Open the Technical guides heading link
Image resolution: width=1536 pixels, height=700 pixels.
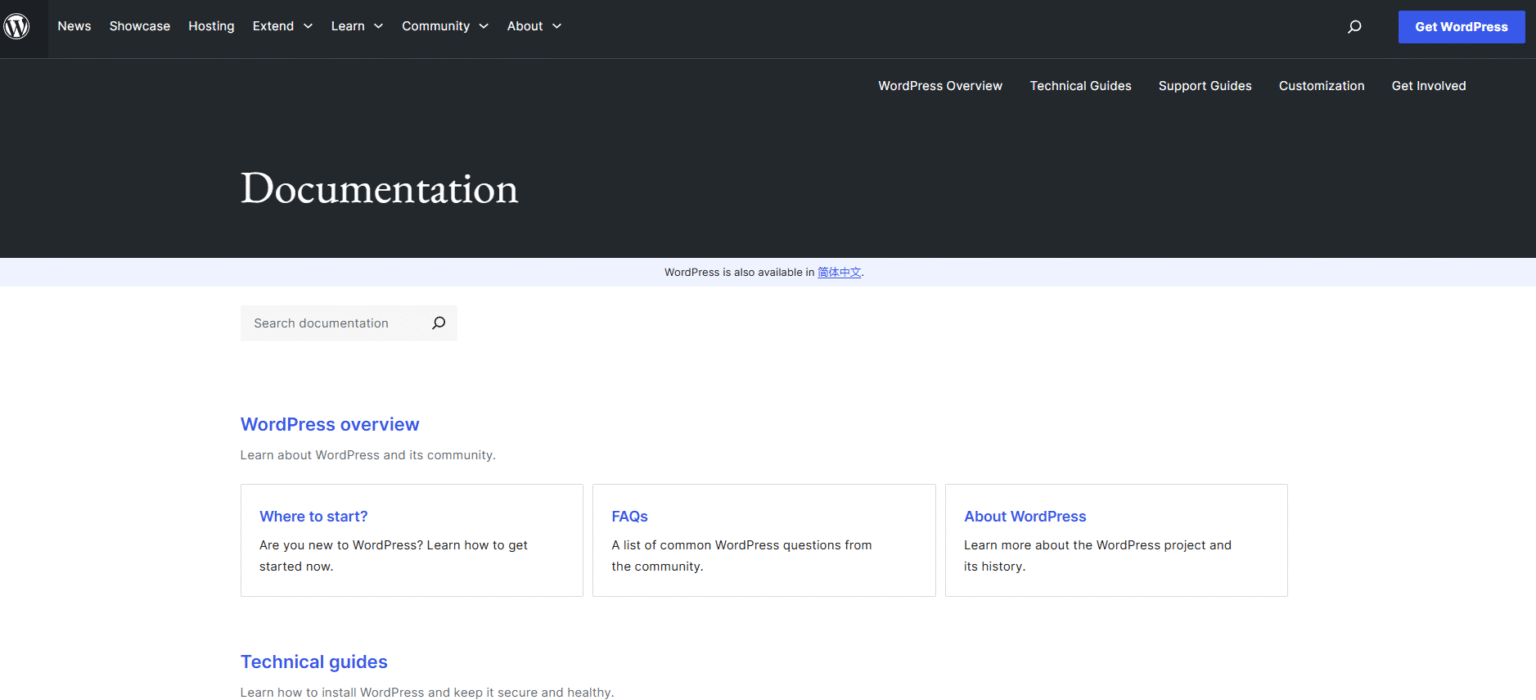point(314,662)
